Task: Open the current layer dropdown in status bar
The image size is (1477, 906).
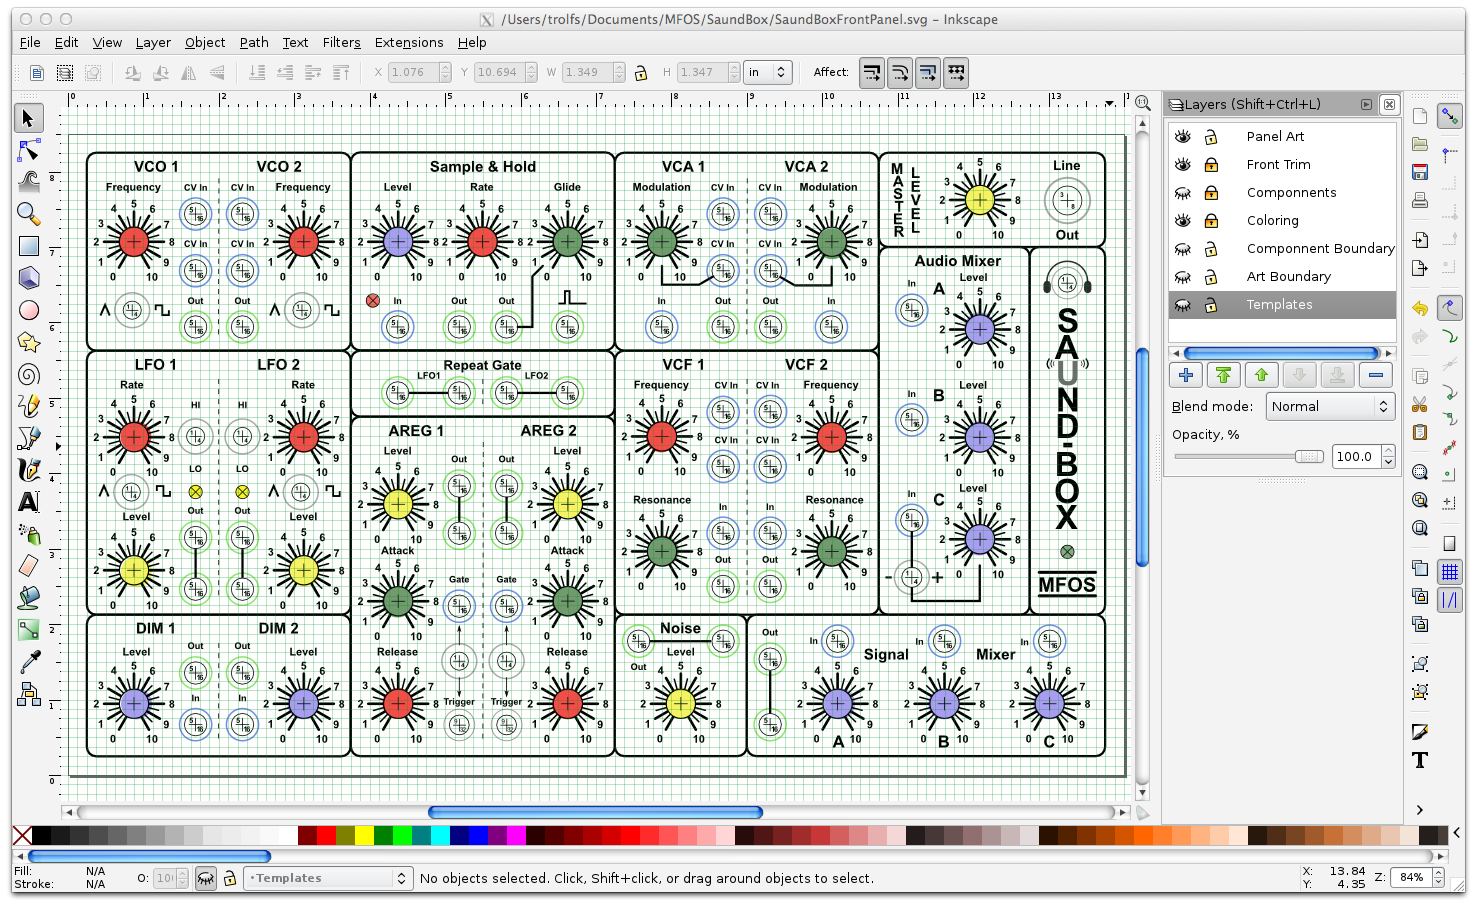Action: click(329, 878)
